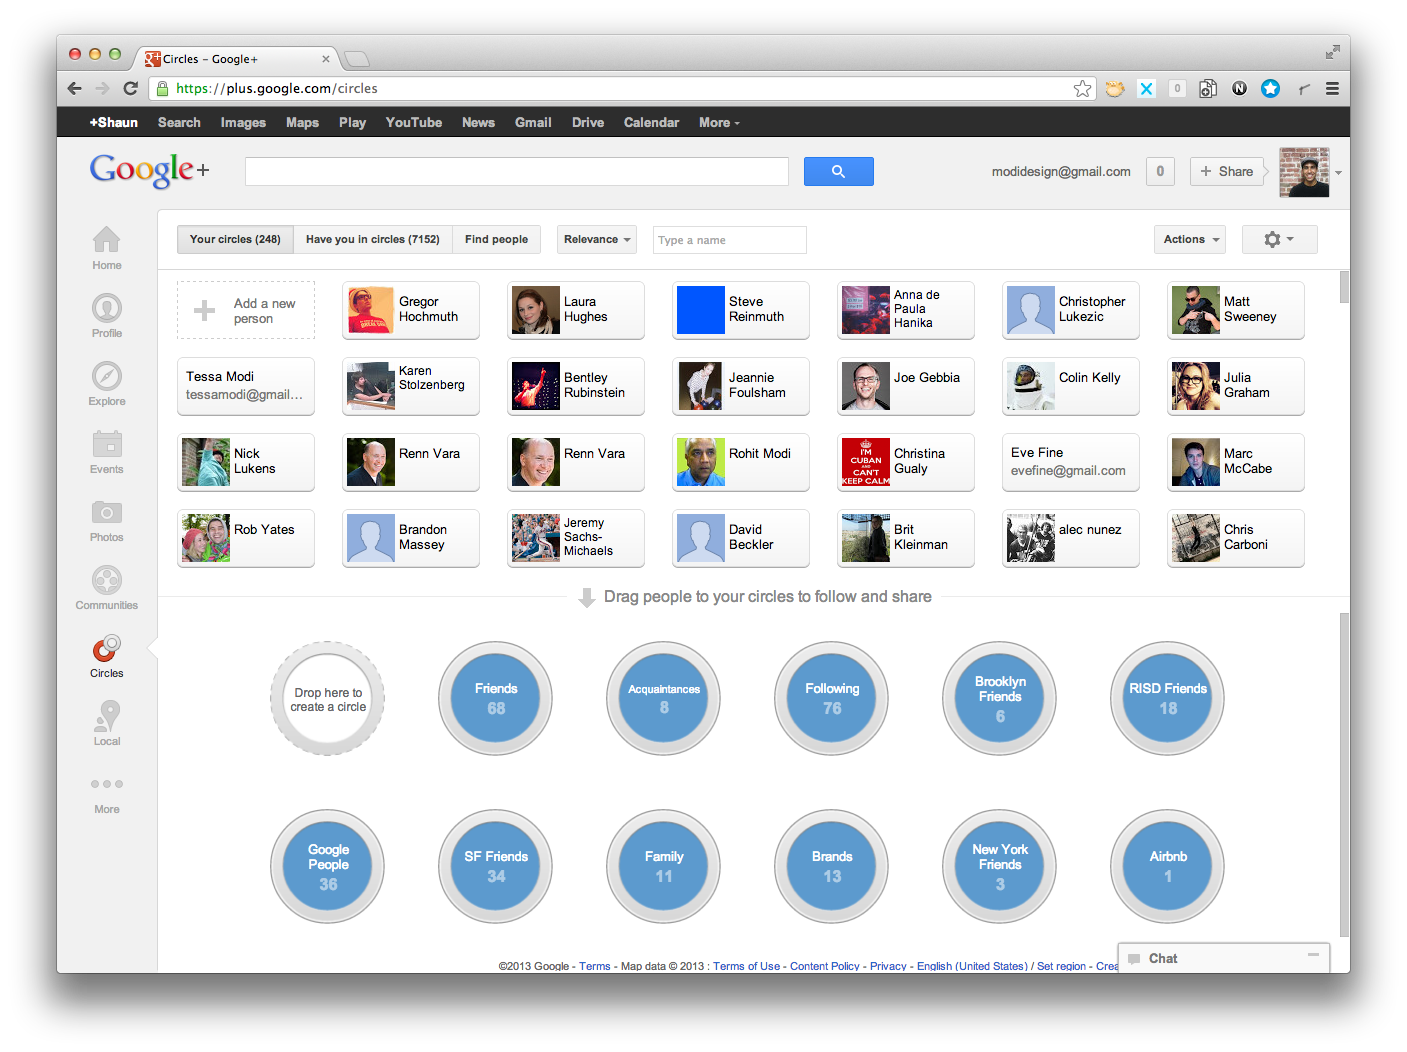
Task: Open the Actions dropdown
Action: pos(1190,240)
